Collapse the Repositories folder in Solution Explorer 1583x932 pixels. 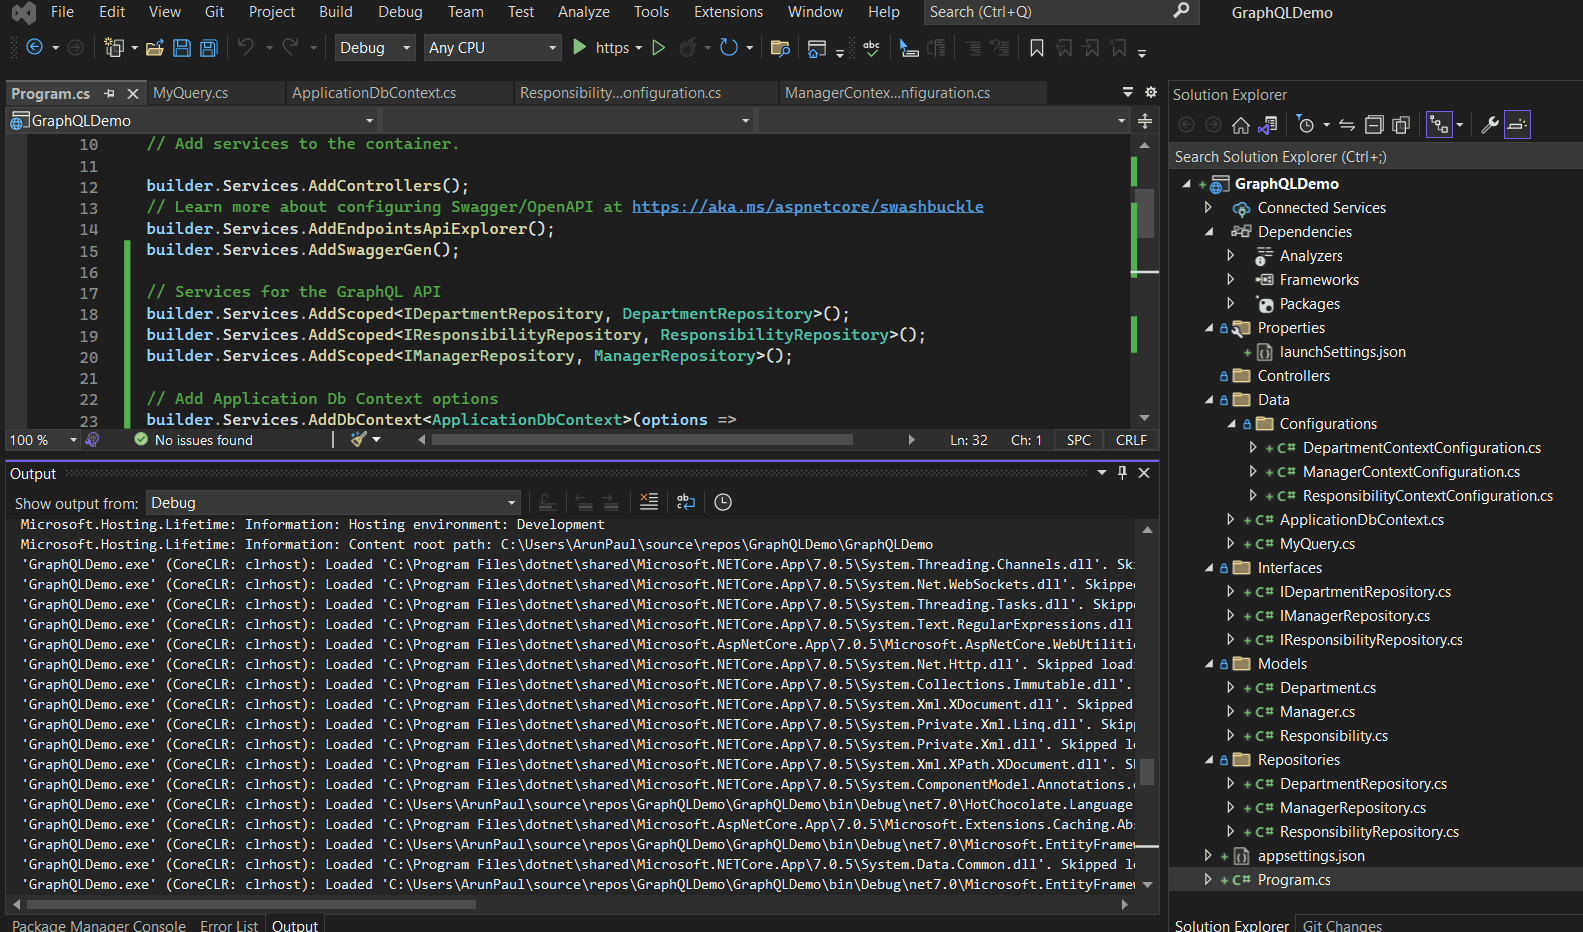tap(1209, 760)
